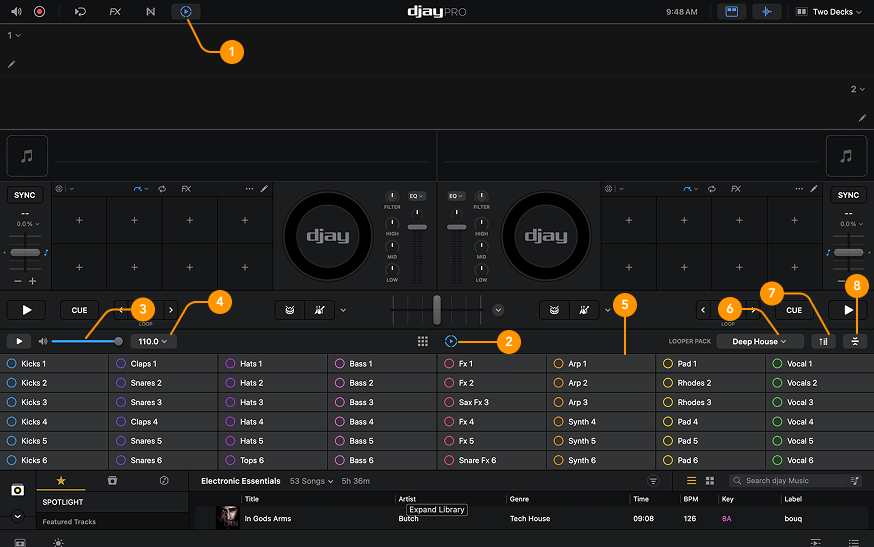The image size is (874, 547).
Task: Open right deck tempo percentage dropdown
Action: pos(852,224)
